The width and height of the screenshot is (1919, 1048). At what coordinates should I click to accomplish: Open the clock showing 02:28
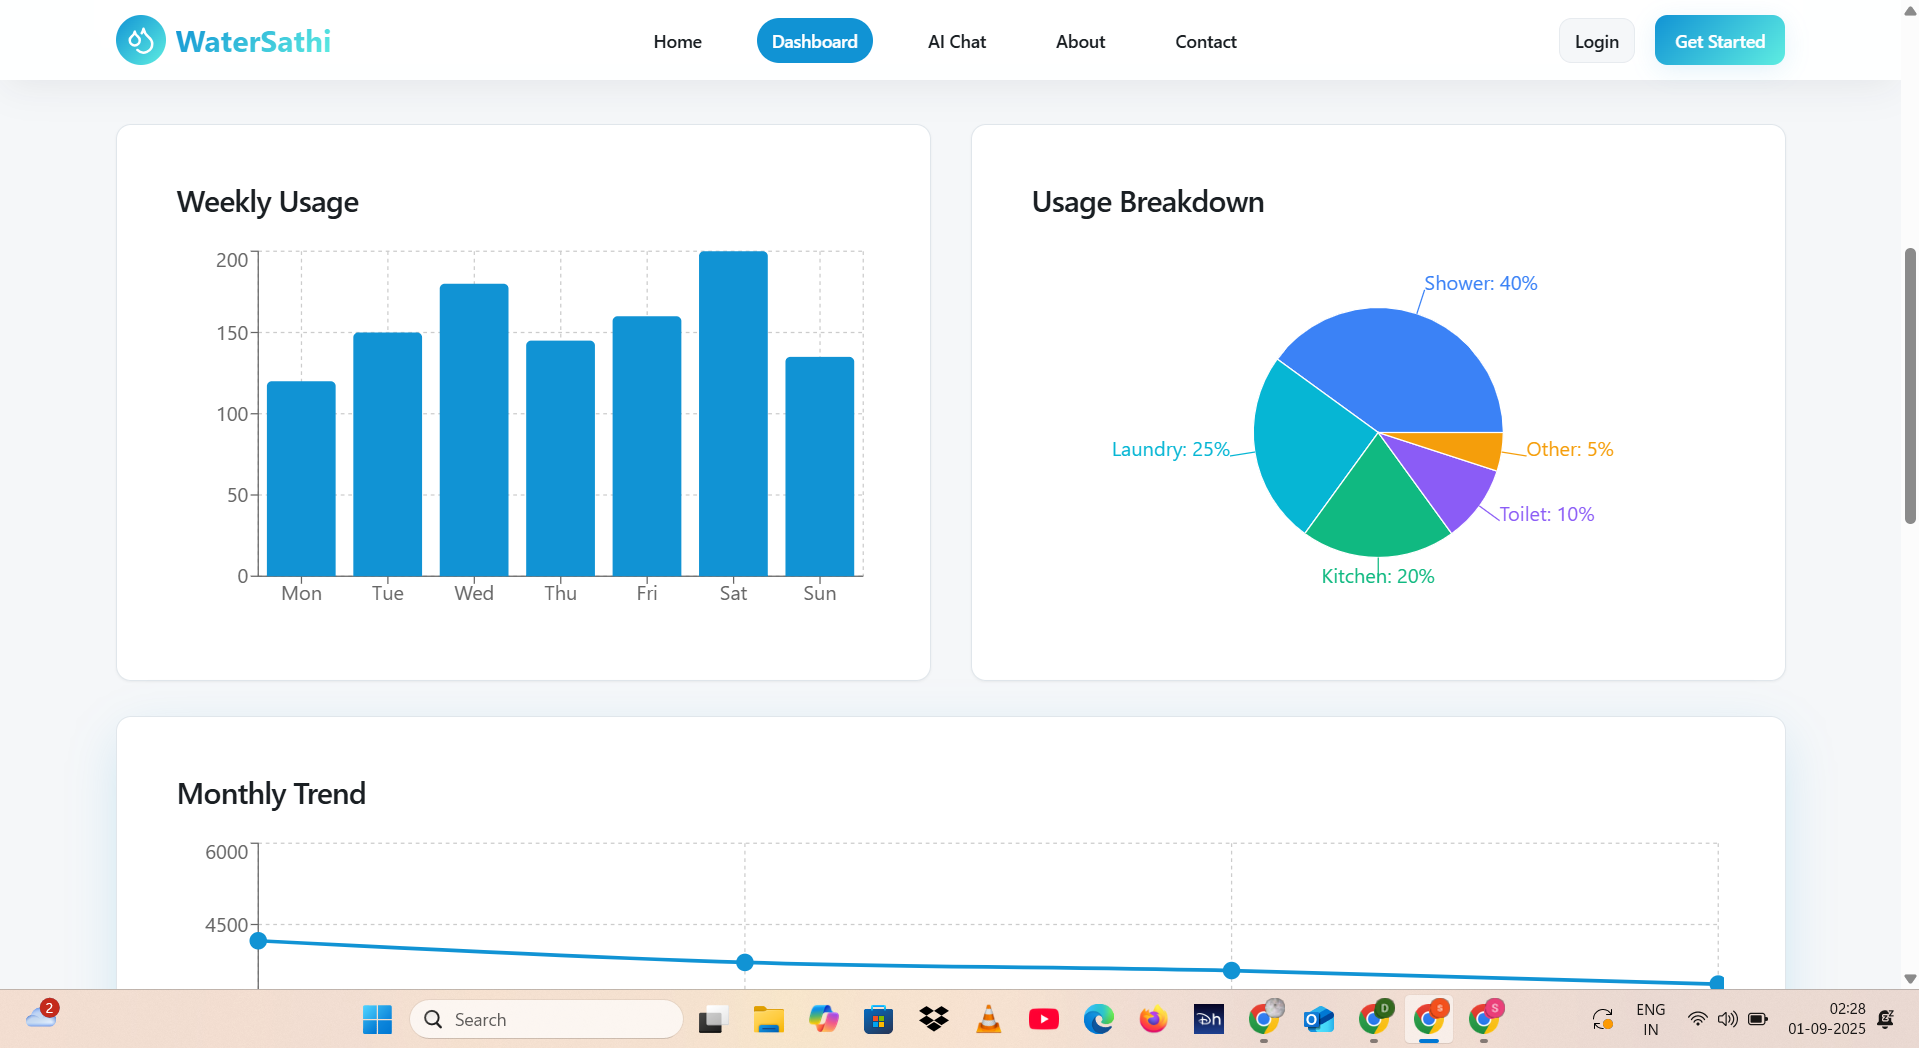click(x=1826, y=1019)
